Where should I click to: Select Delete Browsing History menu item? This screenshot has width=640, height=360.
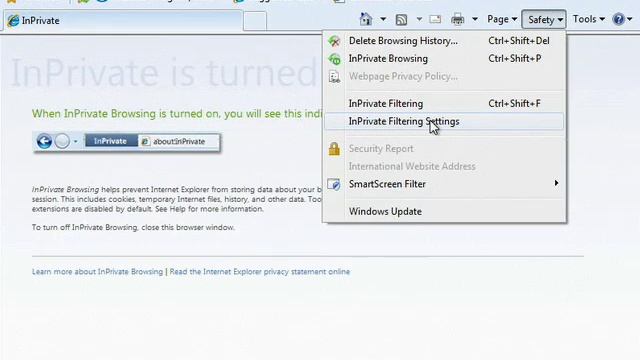[444, 41]
